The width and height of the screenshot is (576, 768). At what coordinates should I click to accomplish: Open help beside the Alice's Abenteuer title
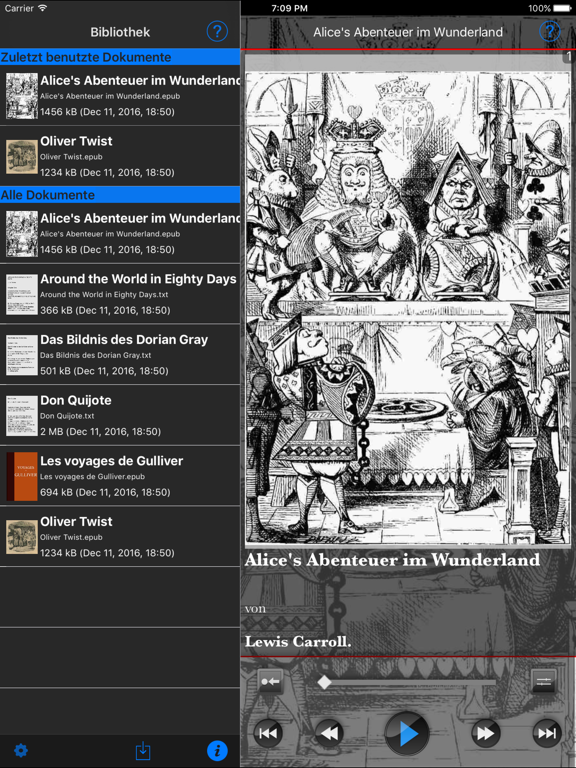pyautogui.click(x=550, y=32)
